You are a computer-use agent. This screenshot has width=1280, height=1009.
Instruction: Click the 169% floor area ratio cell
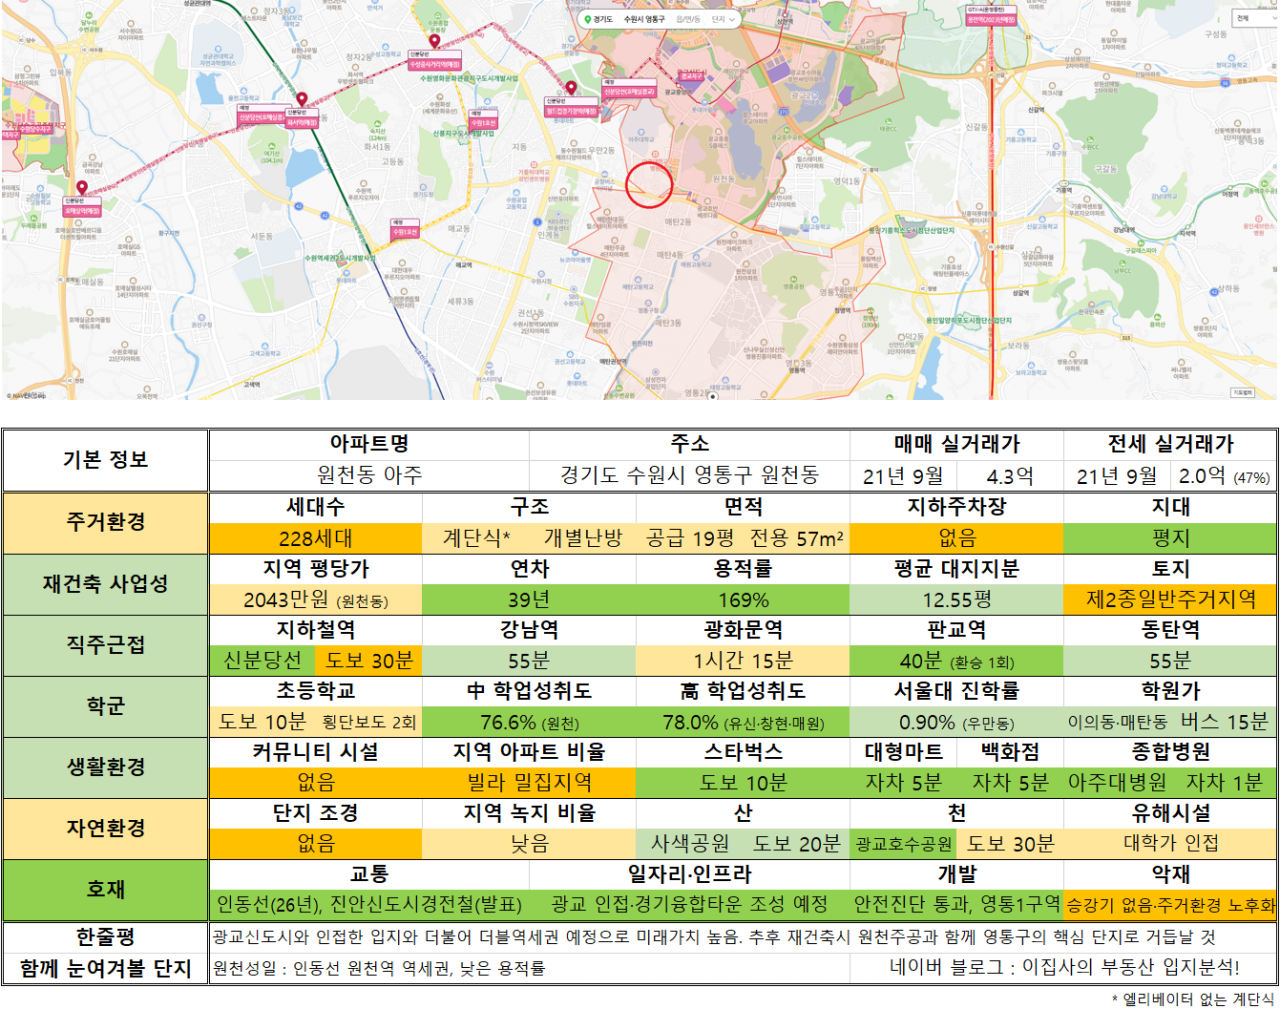tap(743, 600)
